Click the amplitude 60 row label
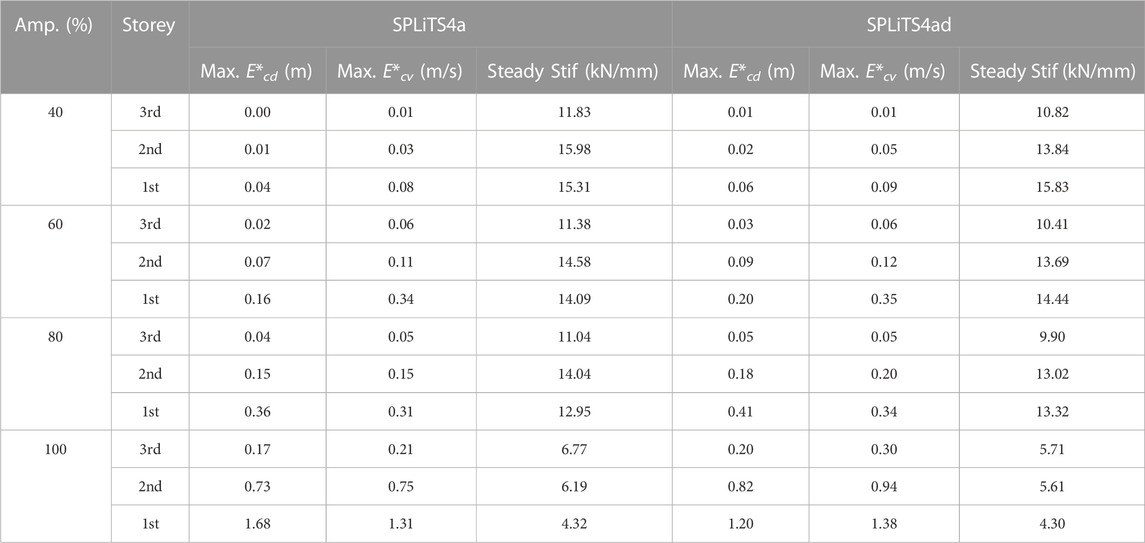 click(55, 224)
